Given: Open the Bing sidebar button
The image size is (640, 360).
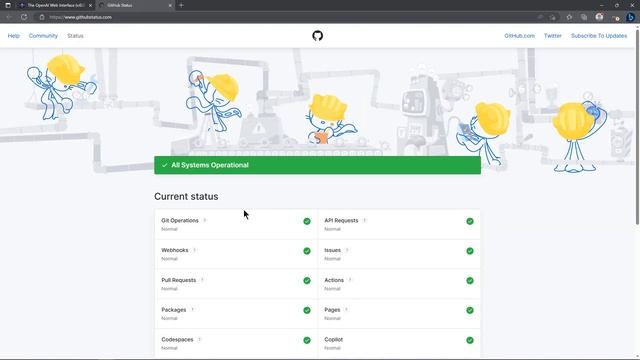Looking at the screenshot, I should [630, 17].
